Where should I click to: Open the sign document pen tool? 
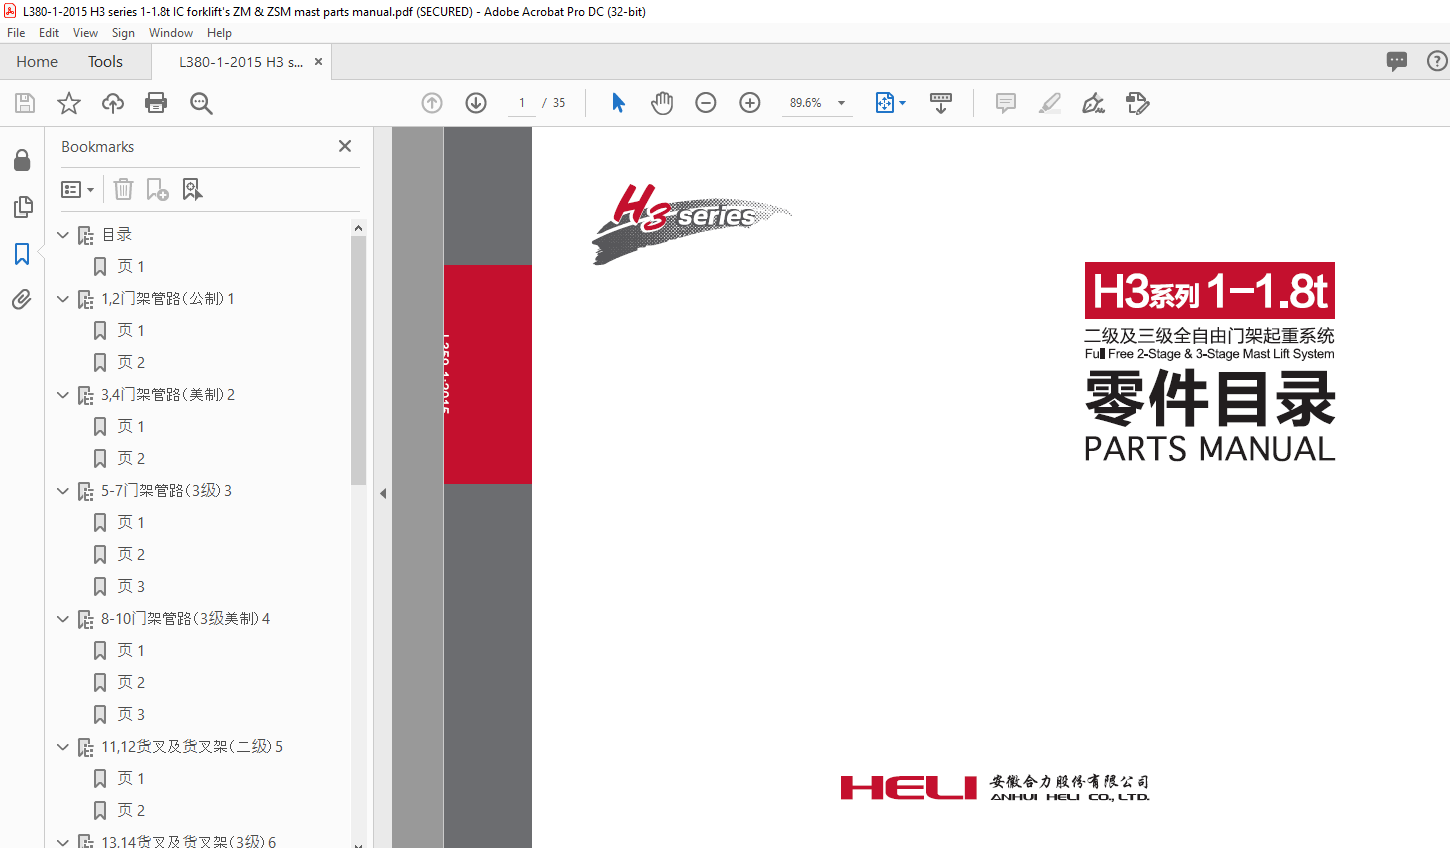pyautogui.click(x=1094, y=103)
